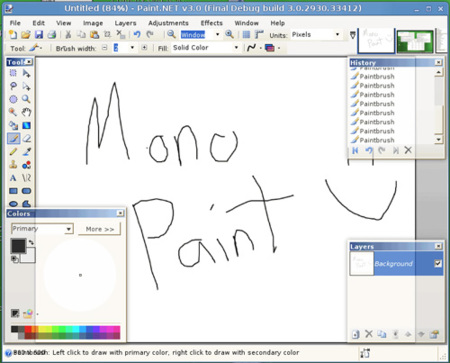Screen dimensions: 450x363
Task: Click the Zoom In toolbar icon
Action: coord(229,34)
